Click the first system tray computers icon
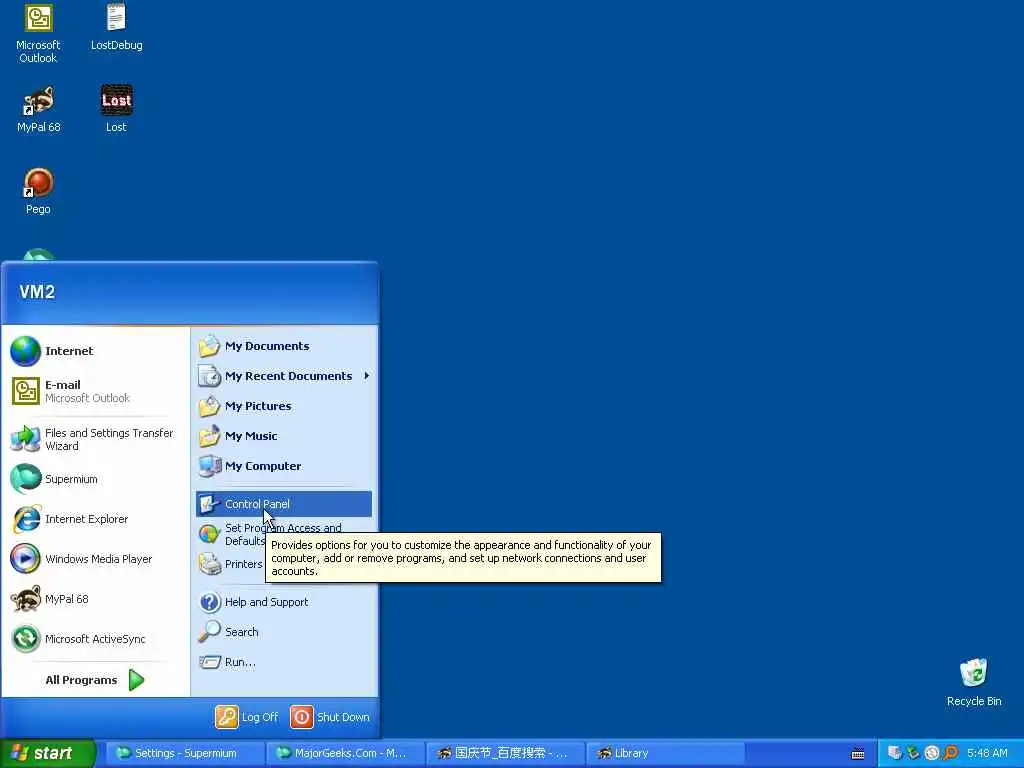Image resolution: width=1024 pixels, height=768 pixels. [895, 753]
